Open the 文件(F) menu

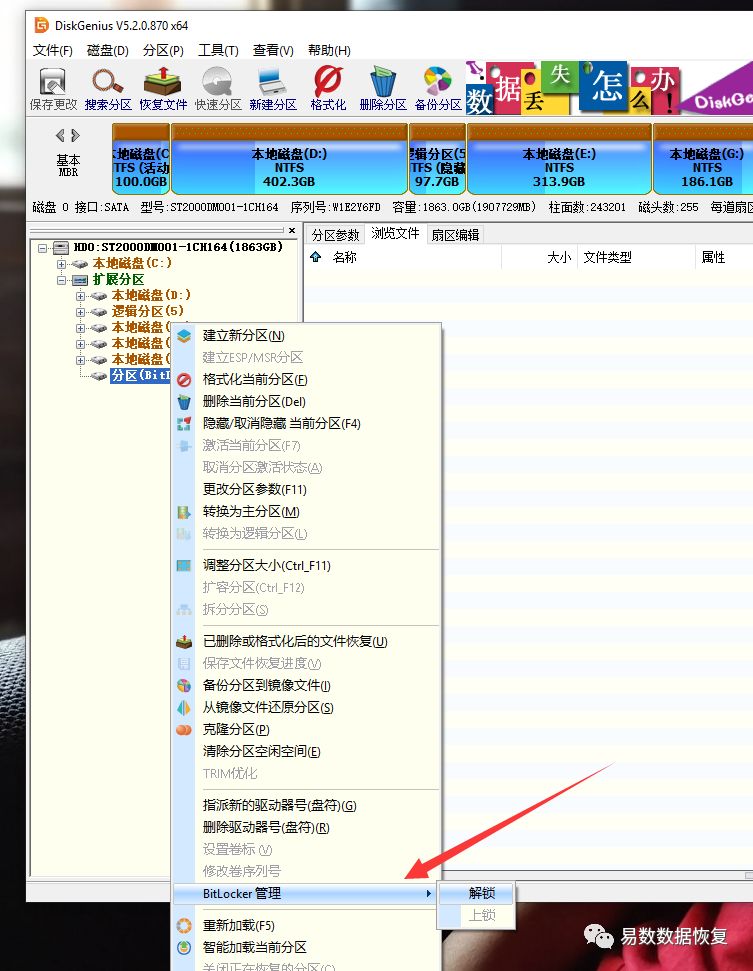tap(53, 50)
